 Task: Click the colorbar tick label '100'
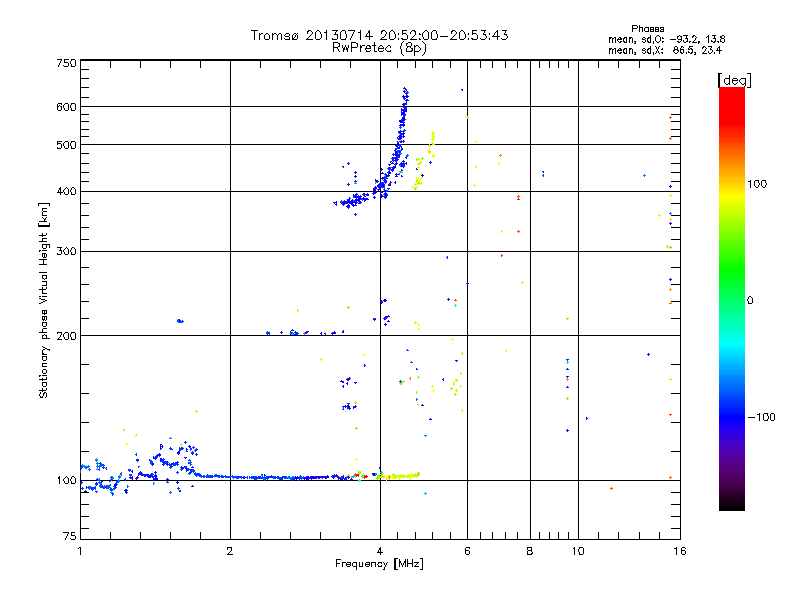point(757,184)
